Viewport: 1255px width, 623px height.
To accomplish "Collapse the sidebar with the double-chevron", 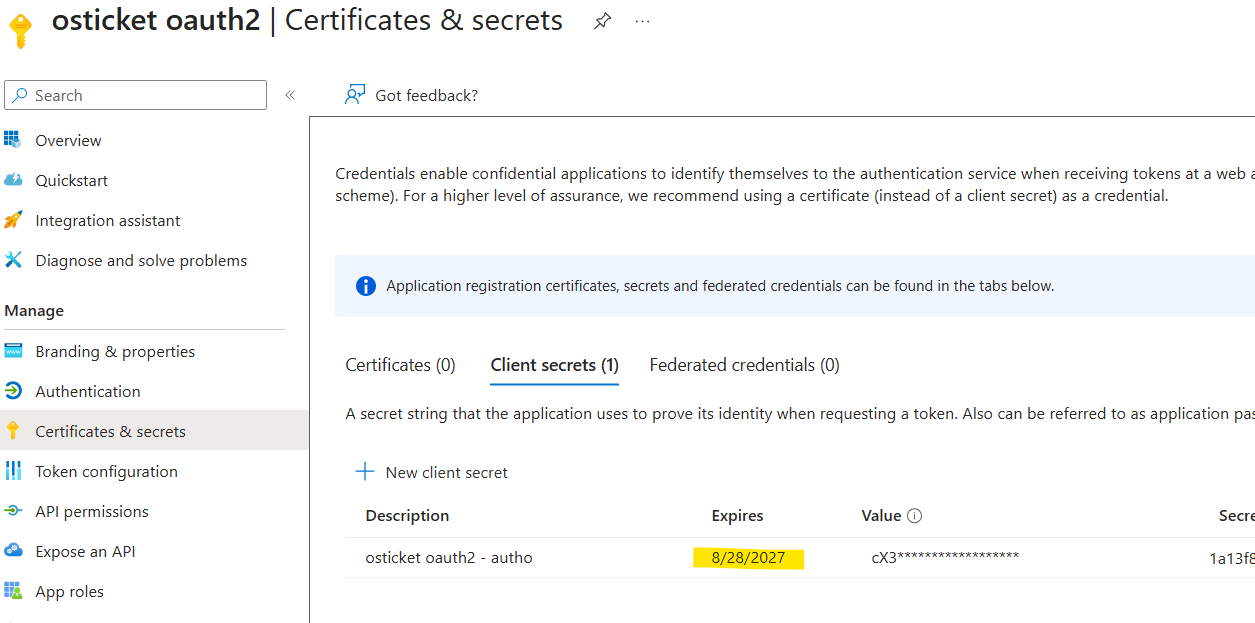I will (290, 95).
